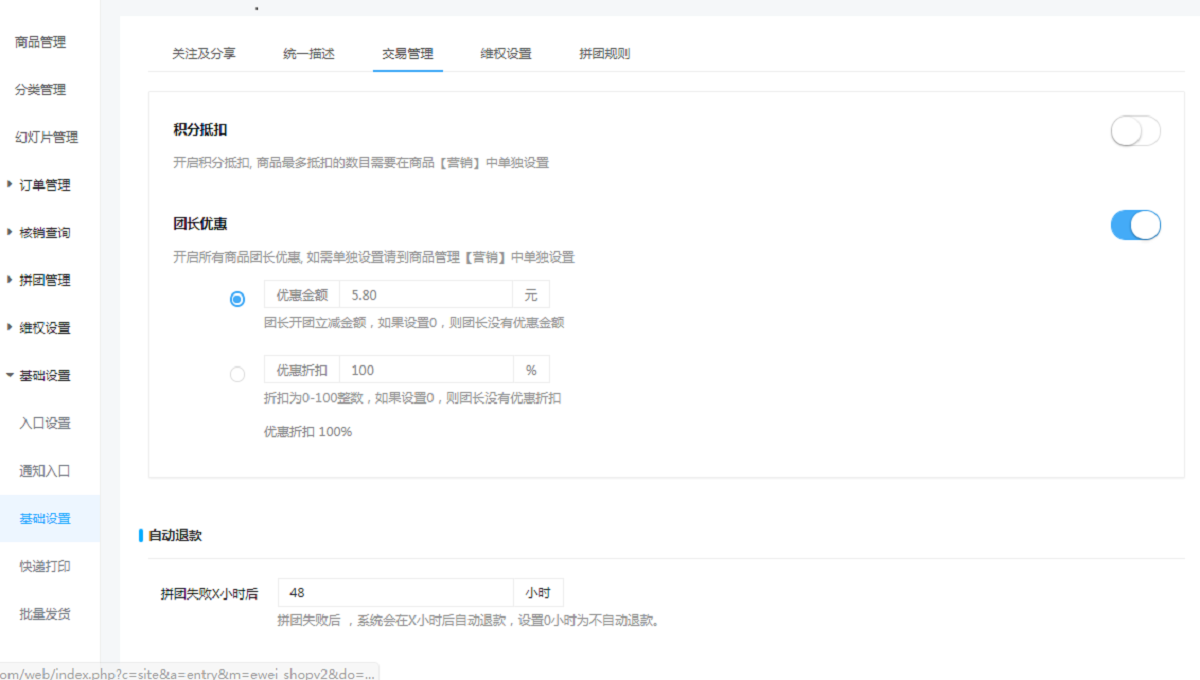Open the 维权设置 tab
This screenshot has height=680, width=1200.
pos(506,54)
